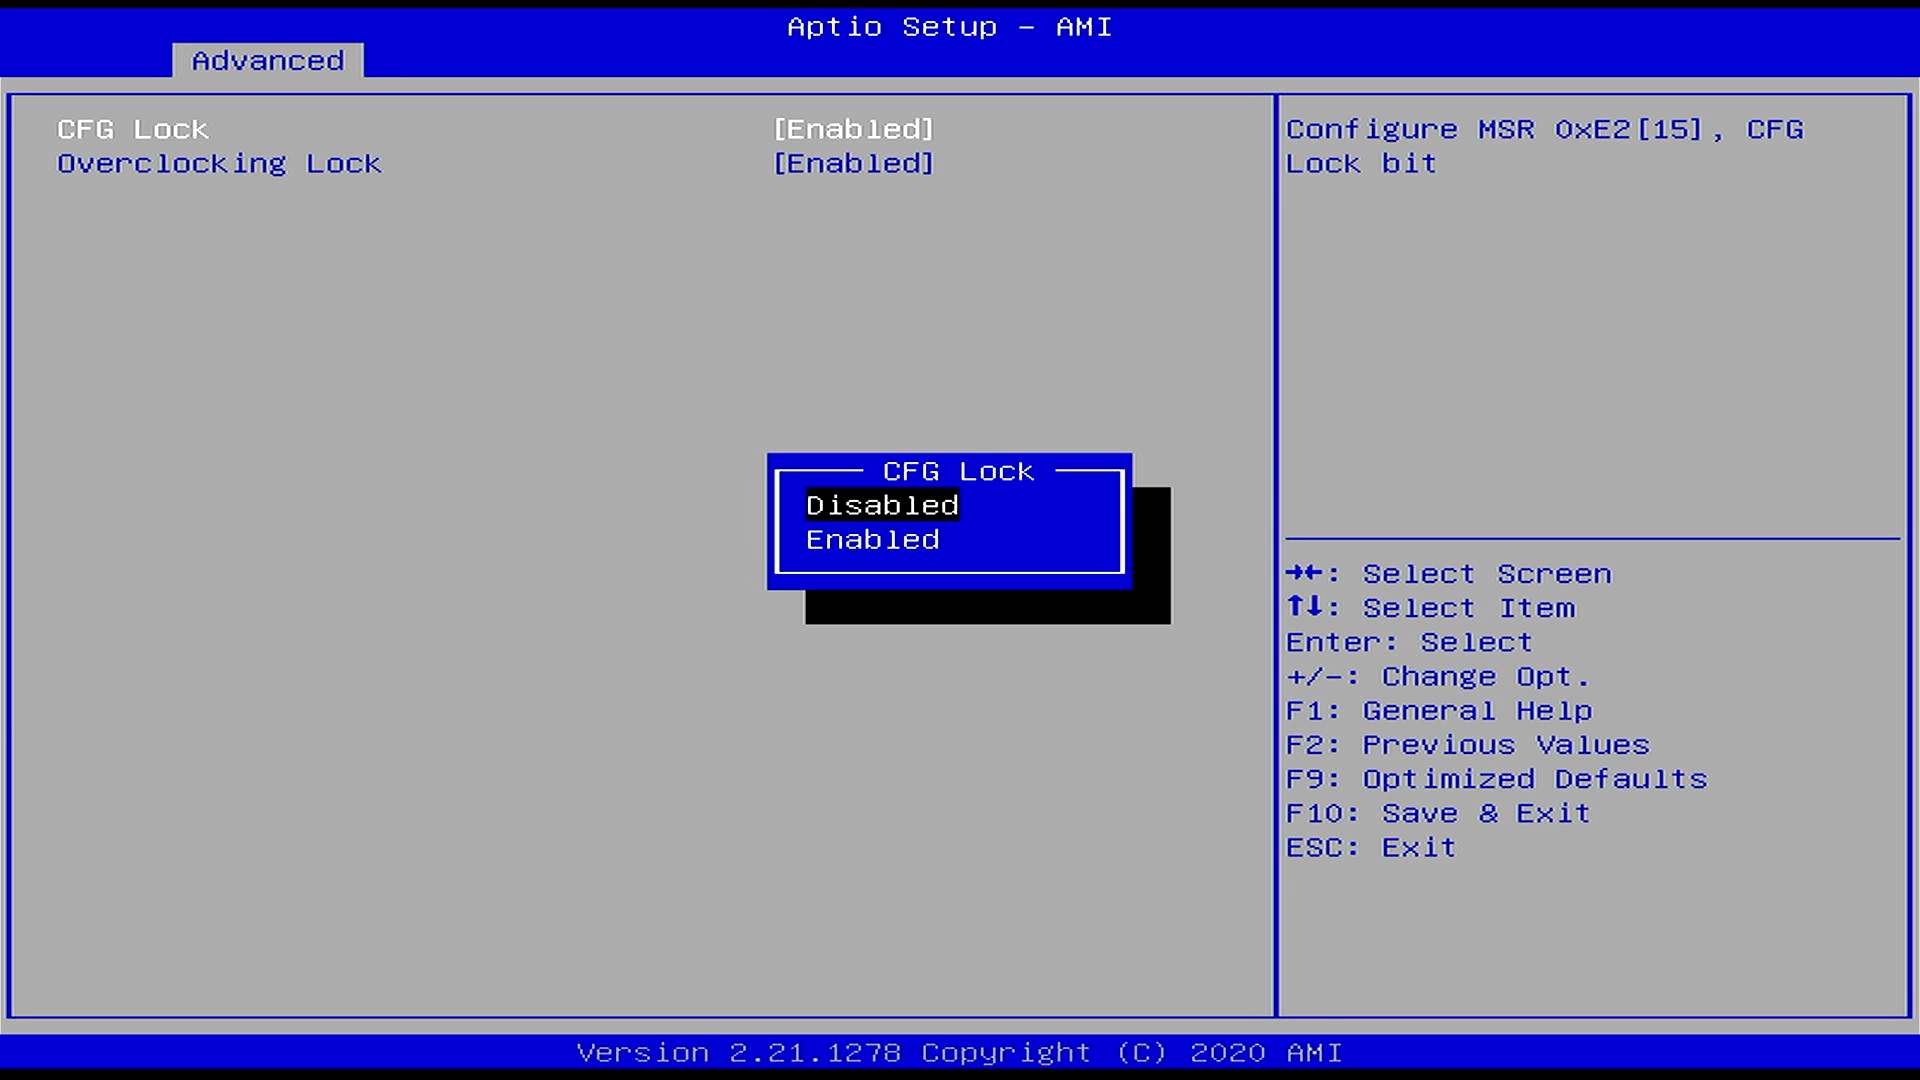Viewport: 1920px width, 1080px height.
Task: Open the Overclocking Lock [Enabled] value dropdown
Action: pyautogui.click(x=853, y=164)
